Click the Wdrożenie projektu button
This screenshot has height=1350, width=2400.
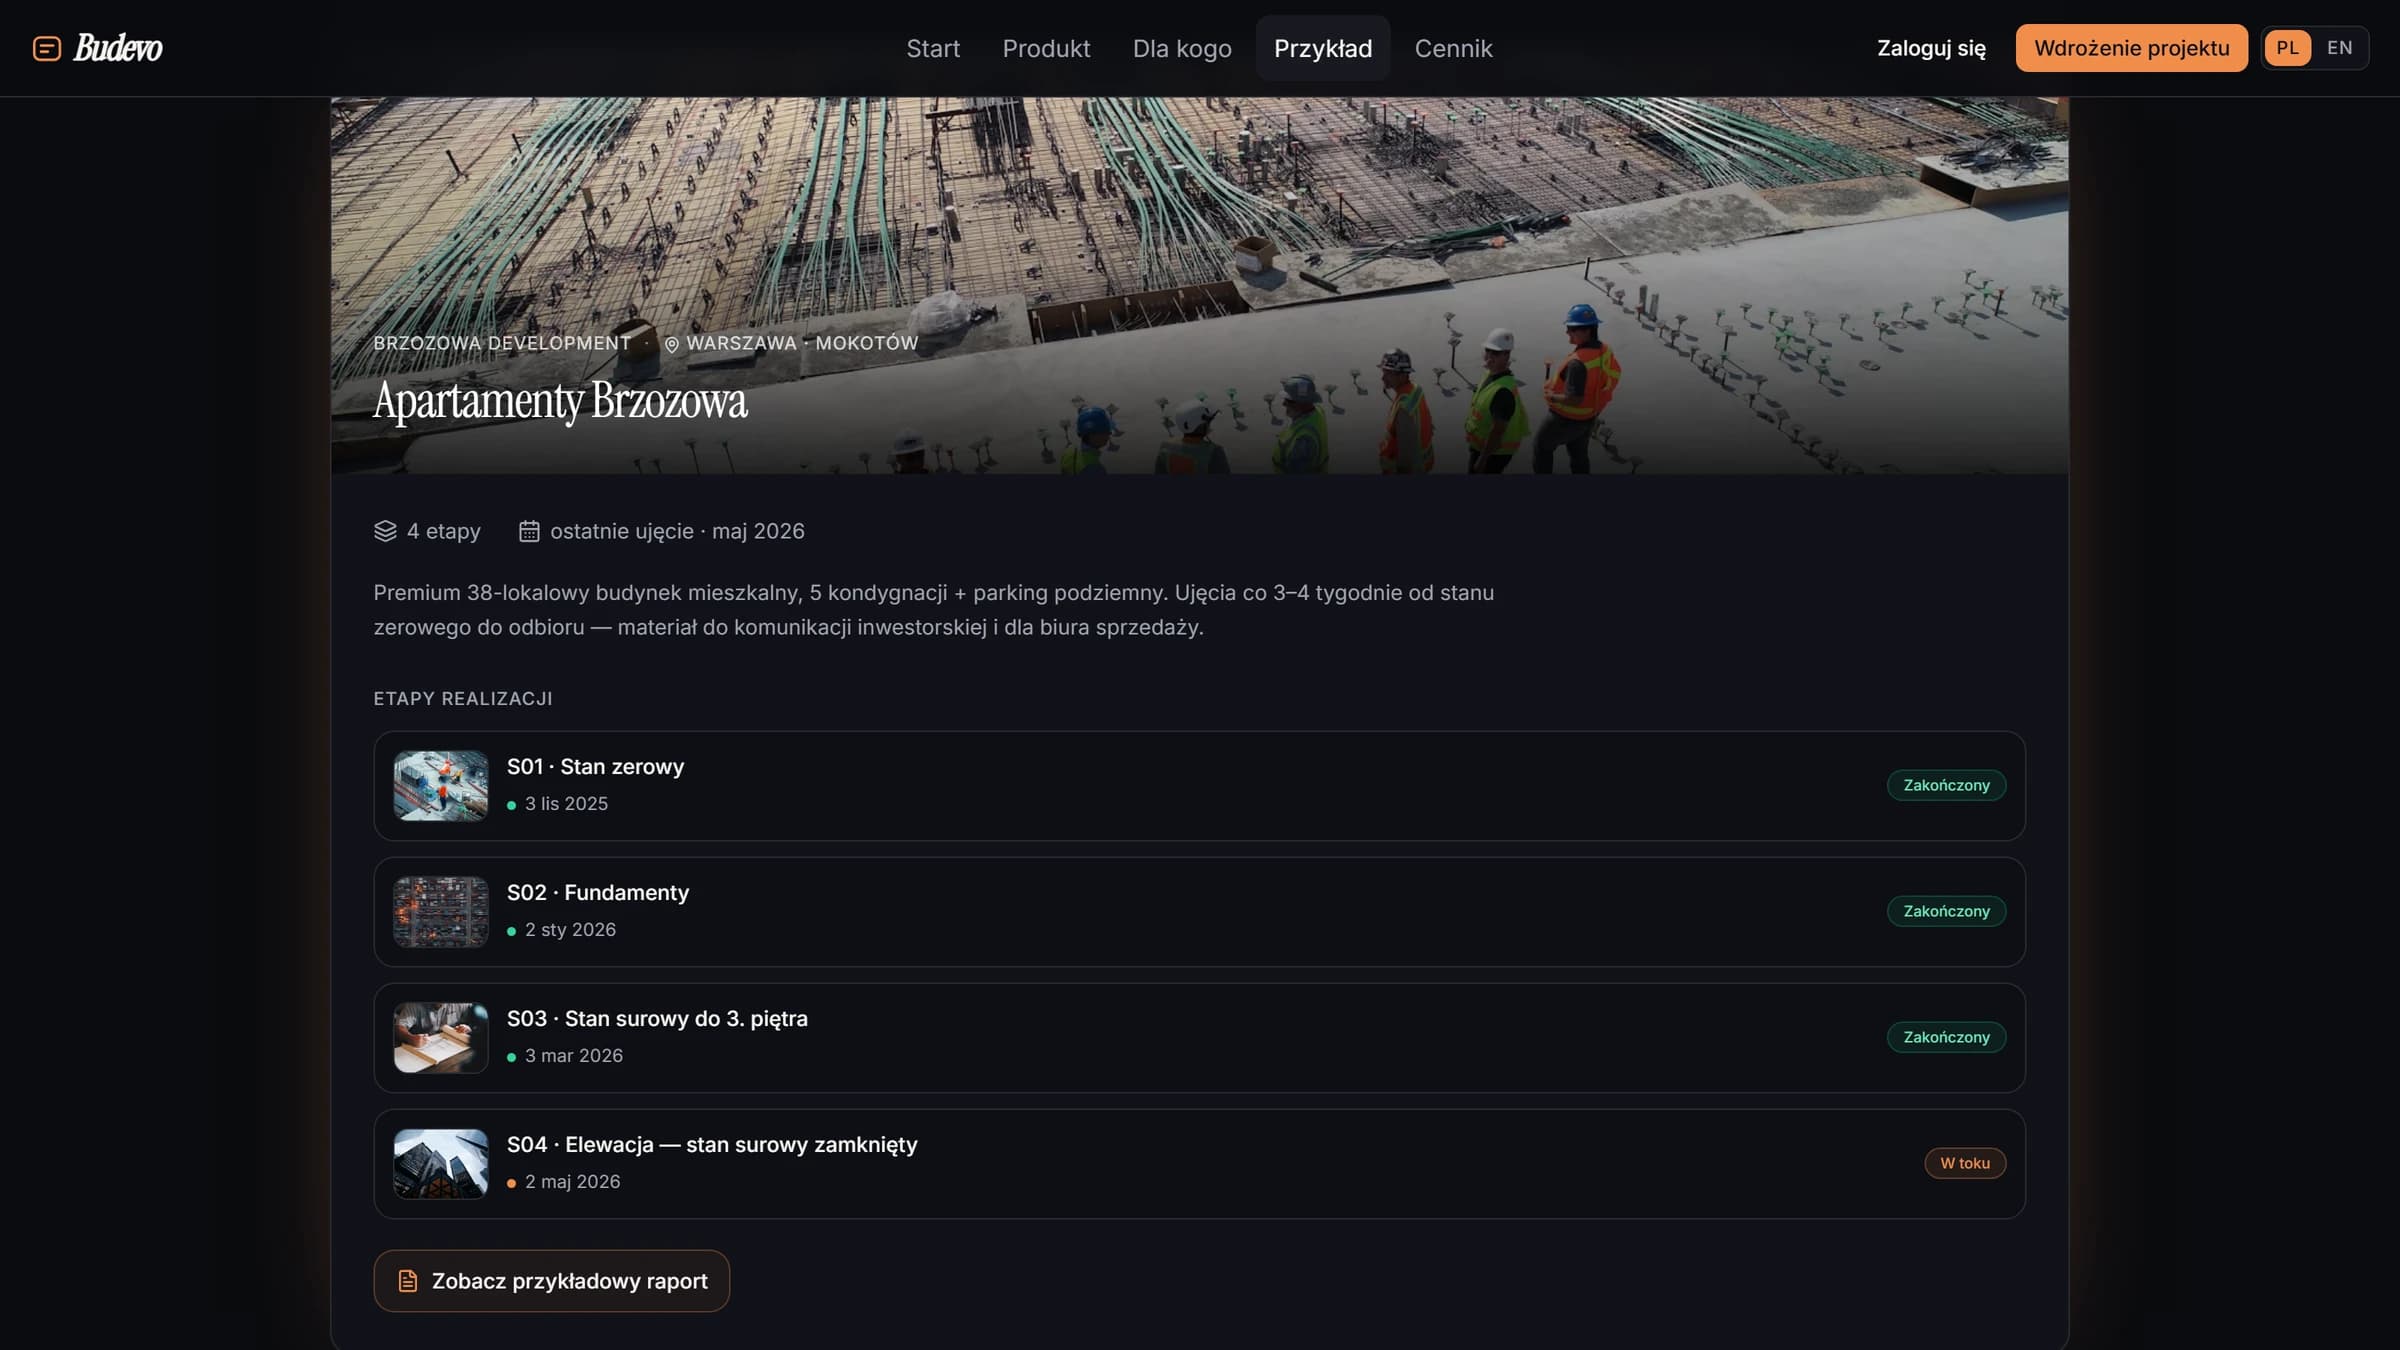coord(2131,48)
